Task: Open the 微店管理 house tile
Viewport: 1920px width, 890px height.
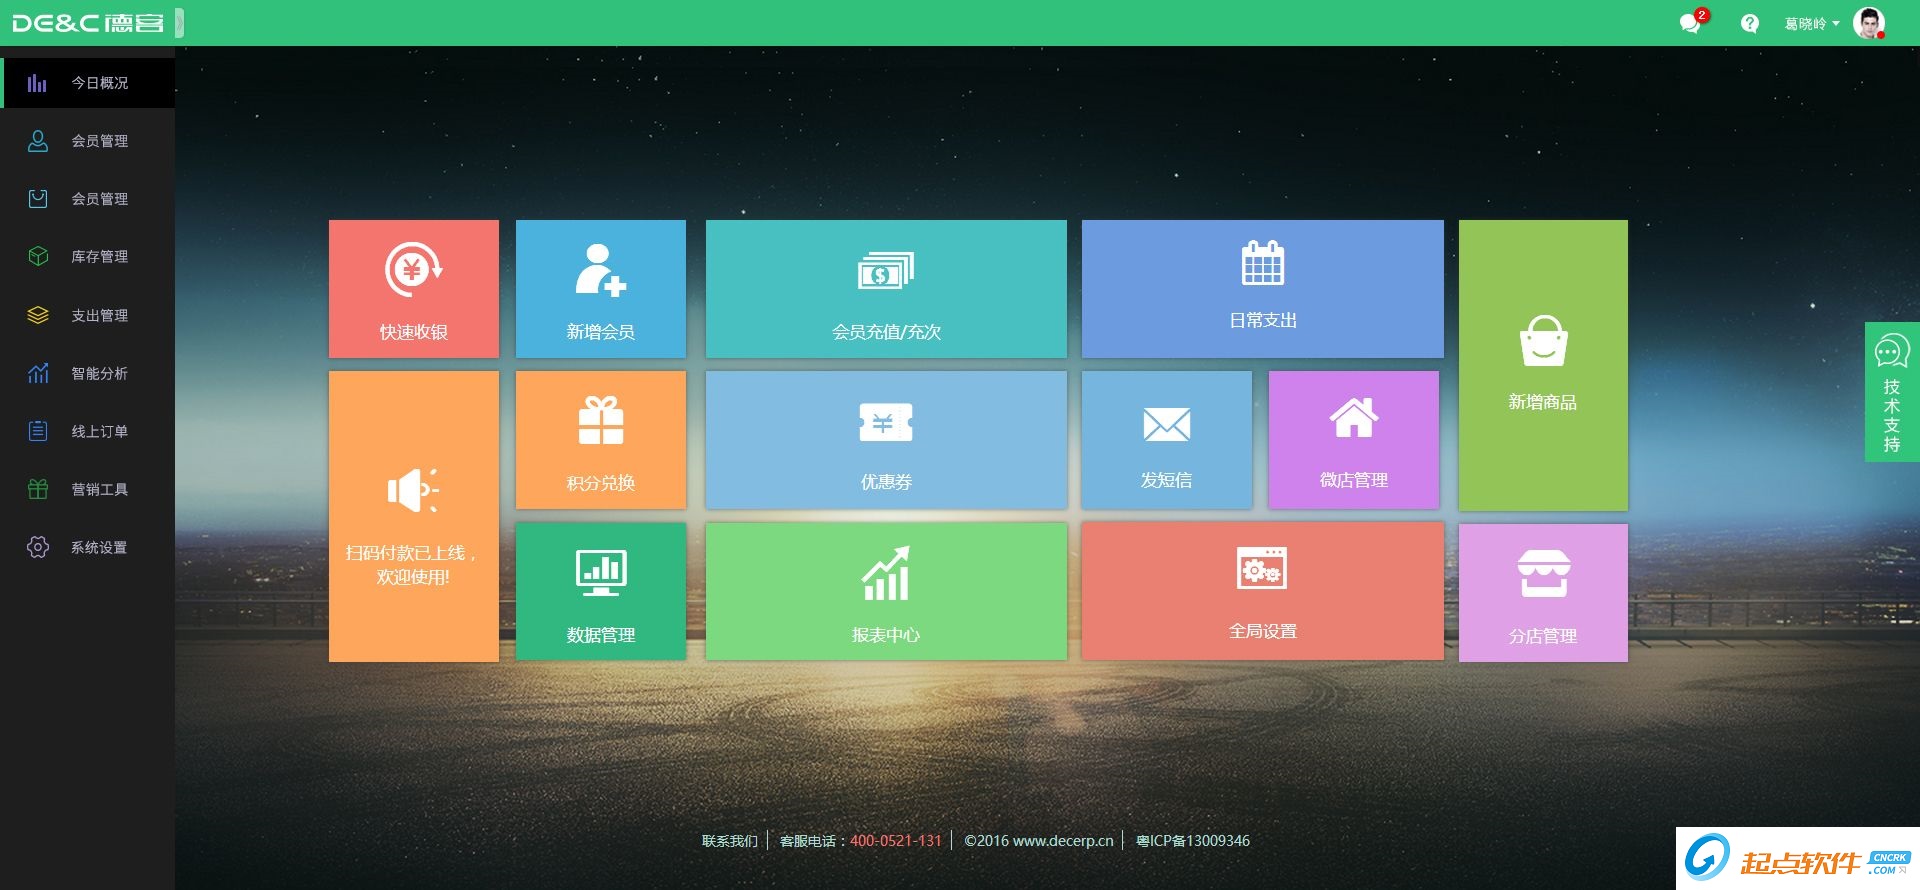Action: pos(1354,440)
